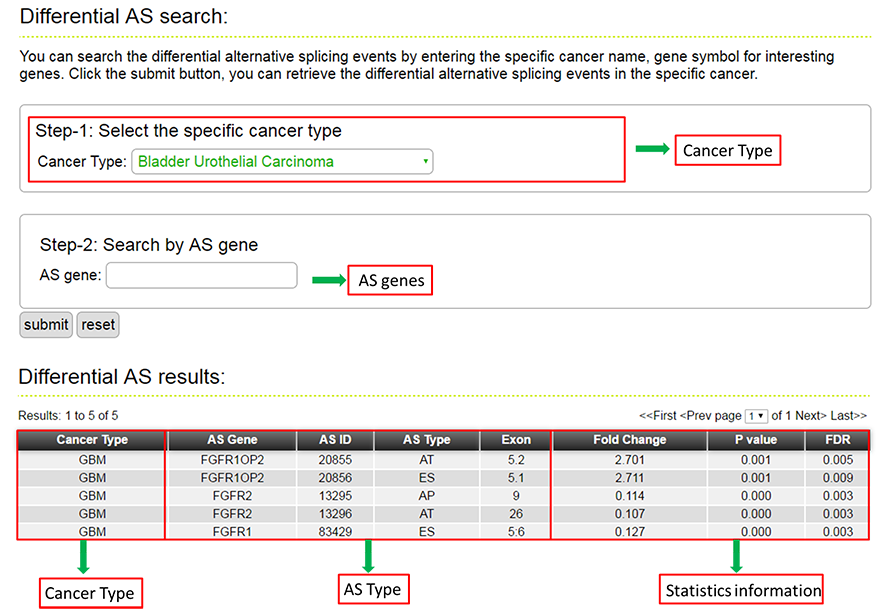Viewport: 890px width, 615px height.
Task: Select the Exon column header
Action: pyautogui.click(x=515, y=440)
